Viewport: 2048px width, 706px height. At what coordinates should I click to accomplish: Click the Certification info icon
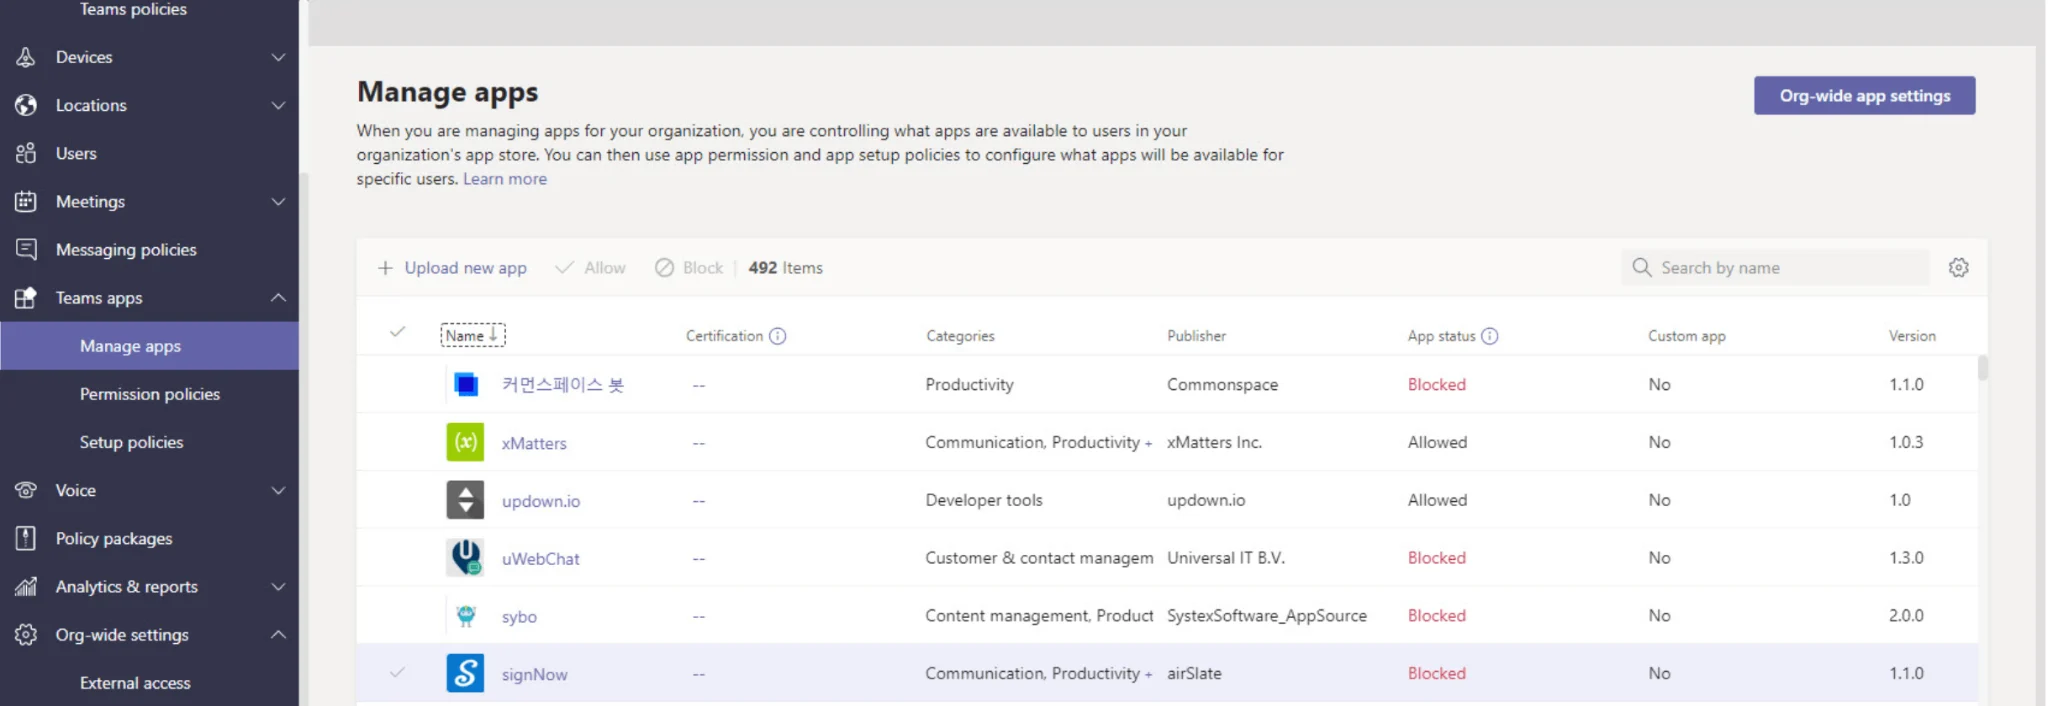(x=778, y=336)
